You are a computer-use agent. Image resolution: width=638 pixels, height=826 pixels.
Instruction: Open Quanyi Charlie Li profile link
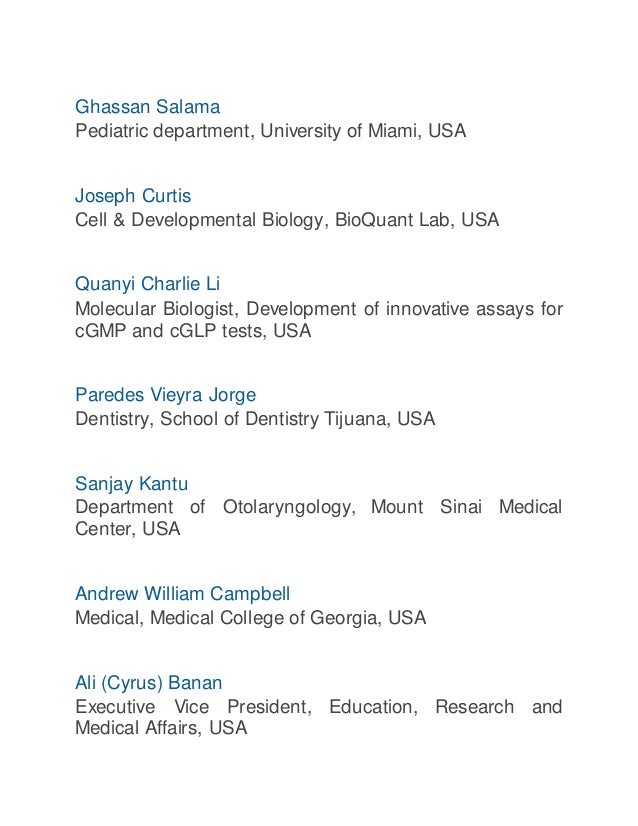coord(148,284)
